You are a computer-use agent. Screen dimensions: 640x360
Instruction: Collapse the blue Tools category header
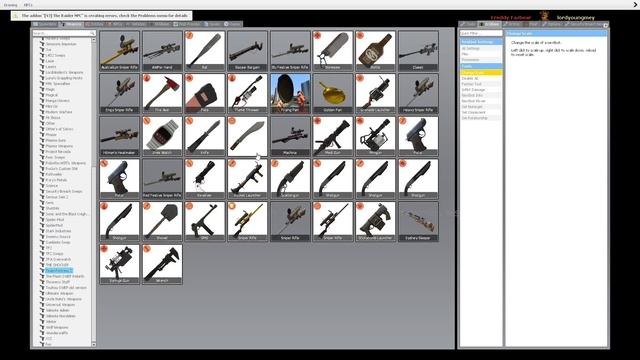pos(481,66)
